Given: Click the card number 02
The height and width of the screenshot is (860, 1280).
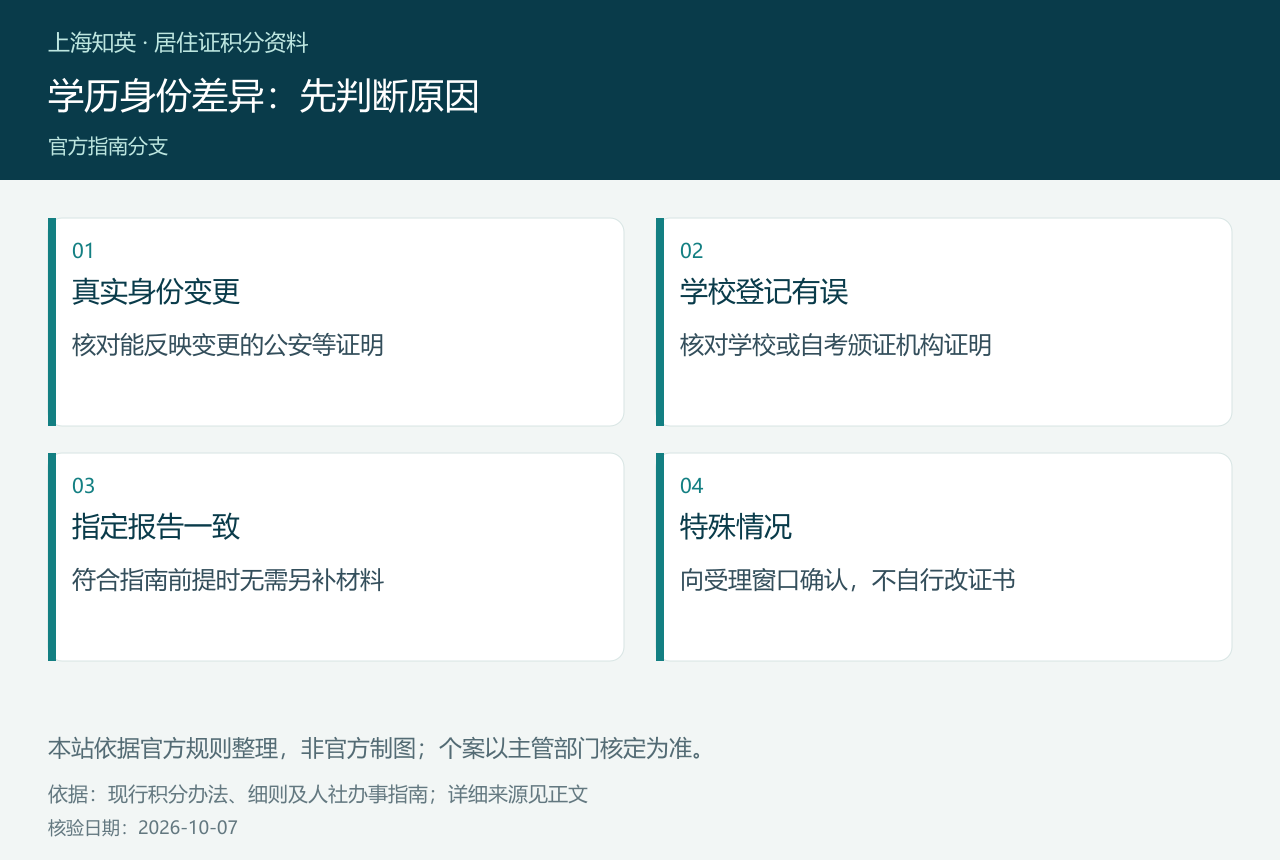Looking at the screenshot, I should pyautogui.click(x=692, y=251).
